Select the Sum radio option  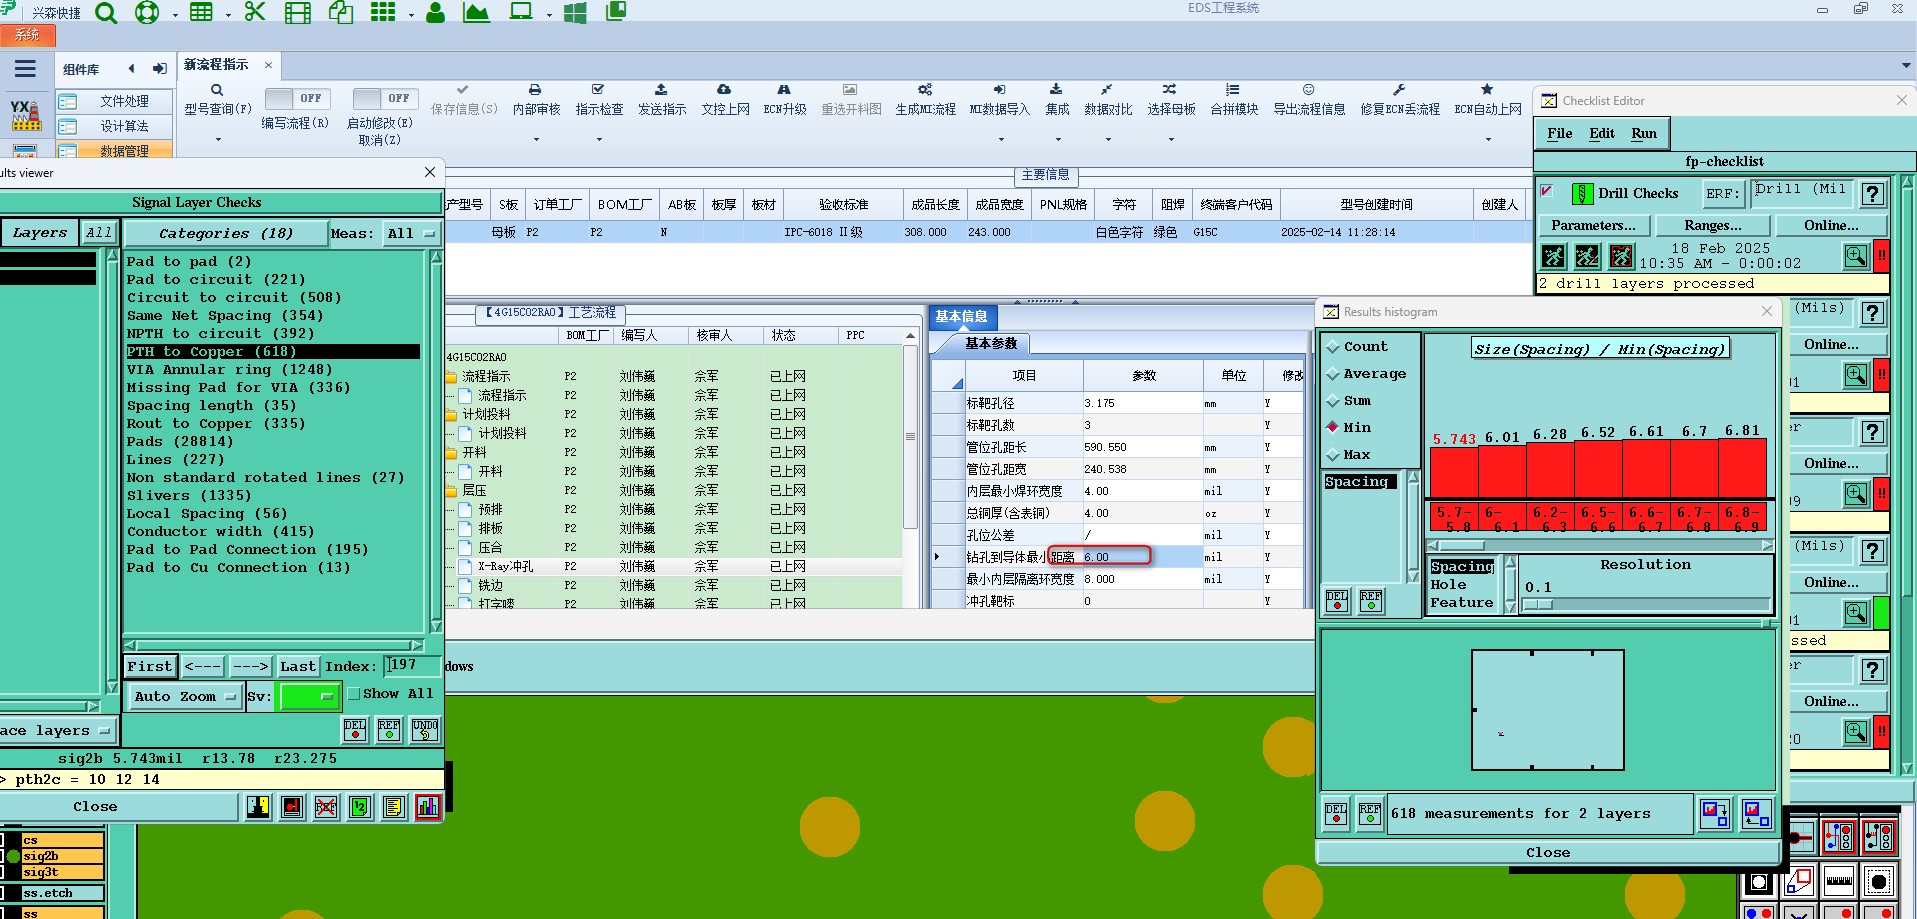coord(1333,401)
